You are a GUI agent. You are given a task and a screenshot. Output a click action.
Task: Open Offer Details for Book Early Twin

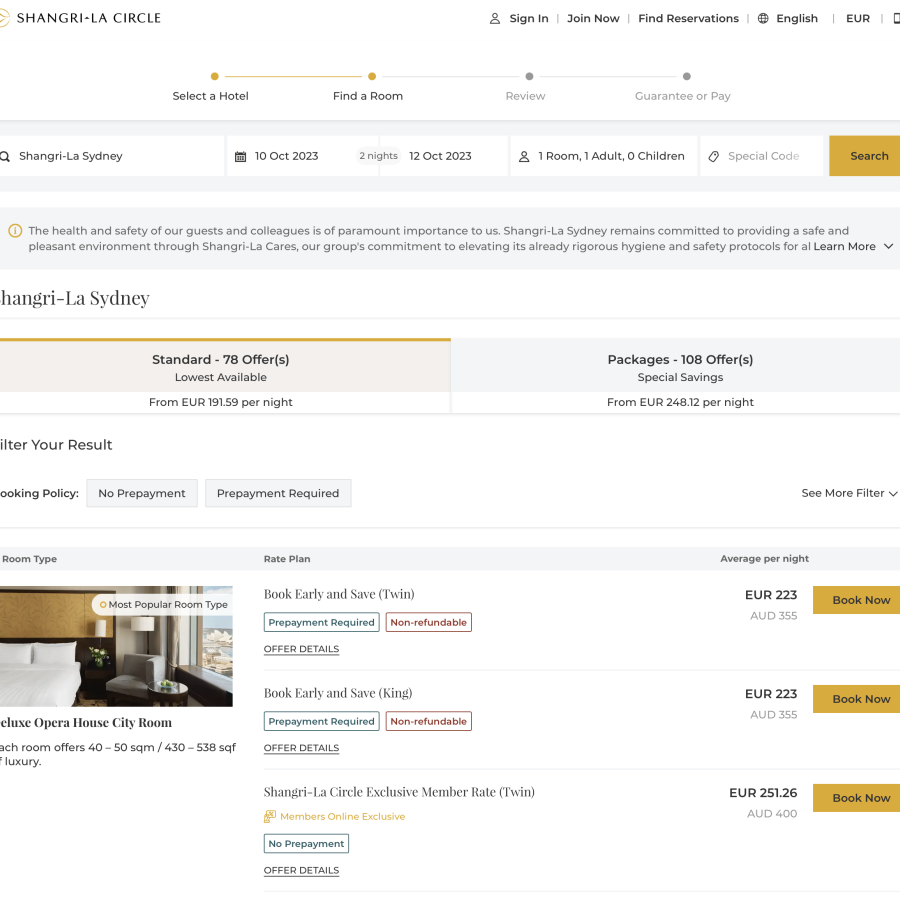(301, 649)
